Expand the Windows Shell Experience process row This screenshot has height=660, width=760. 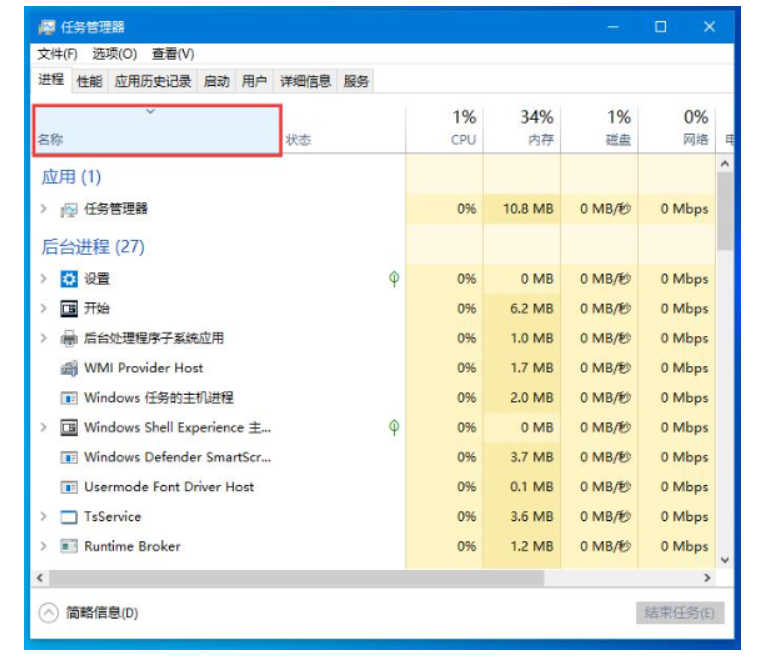pyautogui.click(x=43, y=428)
